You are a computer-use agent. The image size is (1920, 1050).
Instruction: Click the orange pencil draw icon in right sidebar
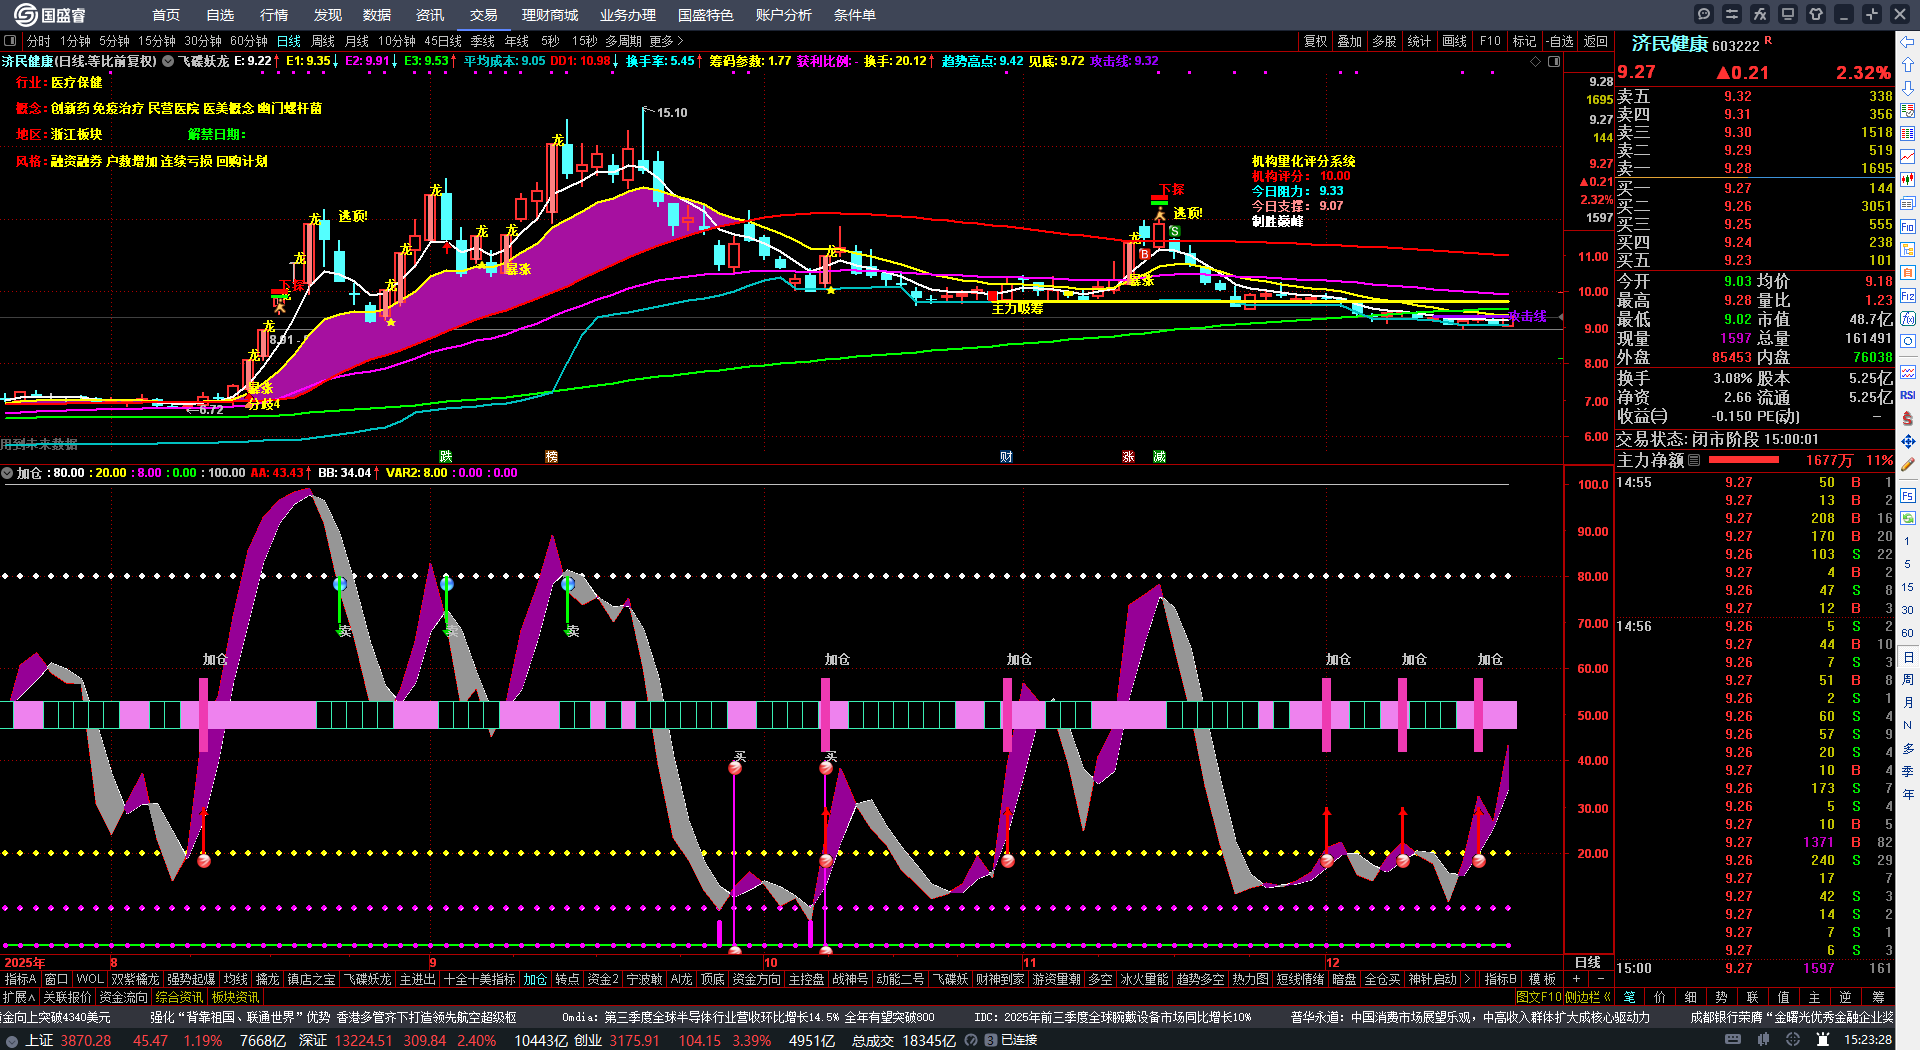point(1908,464)
